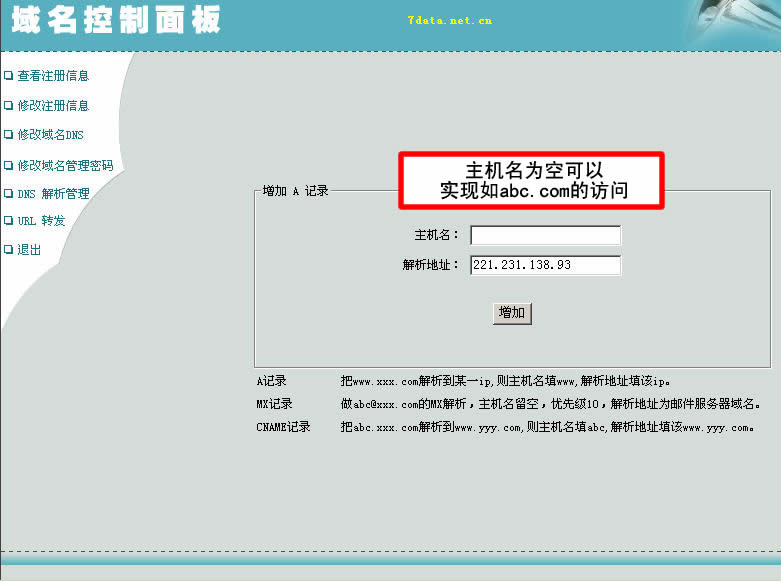Click the bullet icon beside 修改域名DNS
This screenshot has height=582, width=781.
[x=8, y=135]
